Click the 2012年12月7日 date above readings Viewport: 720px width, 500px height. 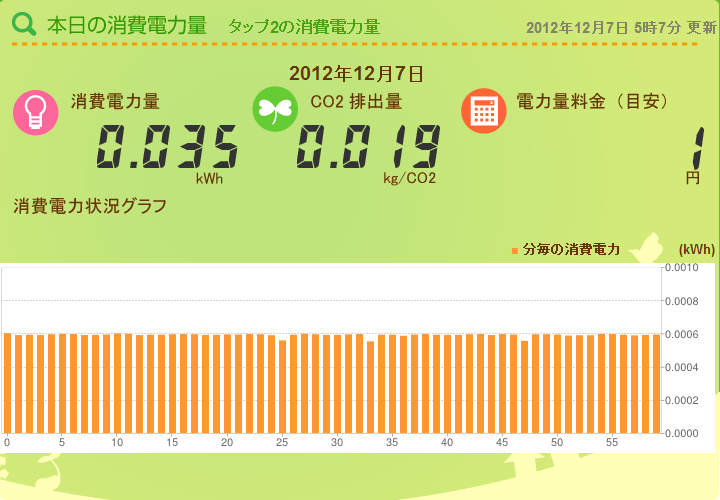point(356,74)
